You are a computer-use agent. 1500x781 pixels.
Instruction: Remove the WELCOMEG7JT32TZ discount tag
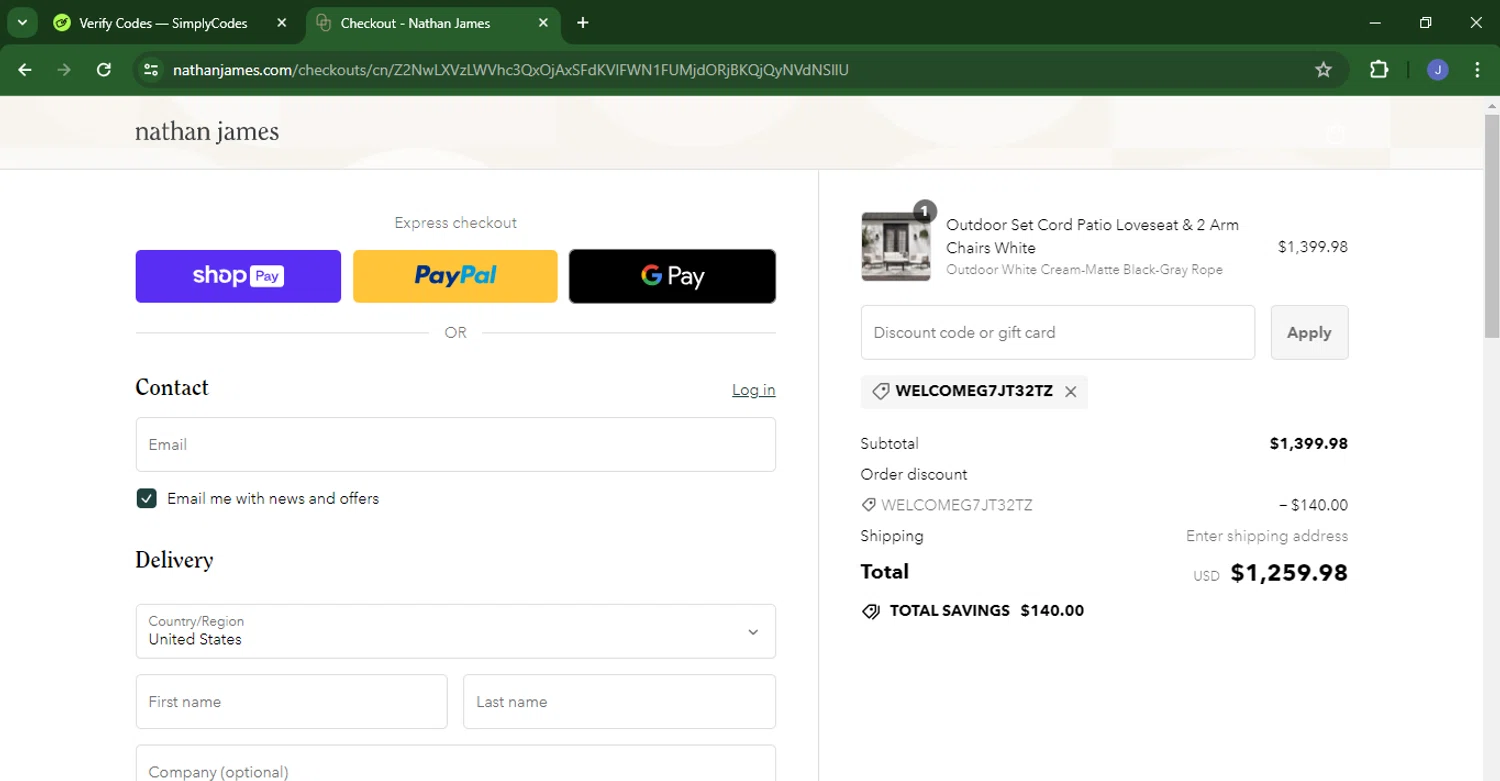(x=1071, y=392)
